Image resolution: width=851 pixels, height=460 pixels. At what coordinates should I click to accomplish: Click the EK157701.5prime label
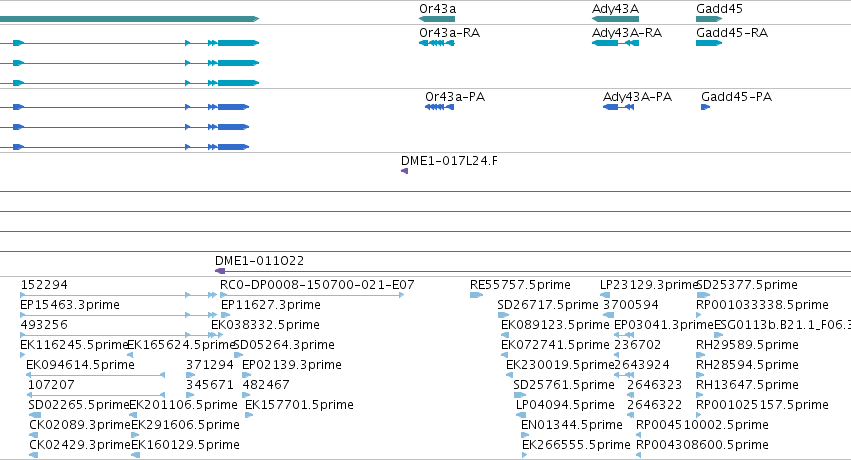click(299, 405)
